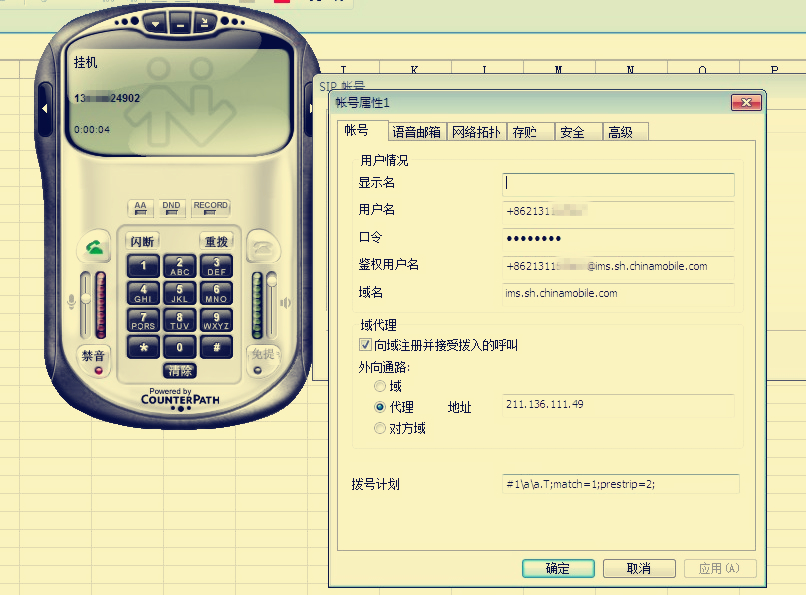Image resolution: width=806 pixels, height=595 pixels.
Task: Toggle the 禁音 mute button
Action: click(94, 361)
